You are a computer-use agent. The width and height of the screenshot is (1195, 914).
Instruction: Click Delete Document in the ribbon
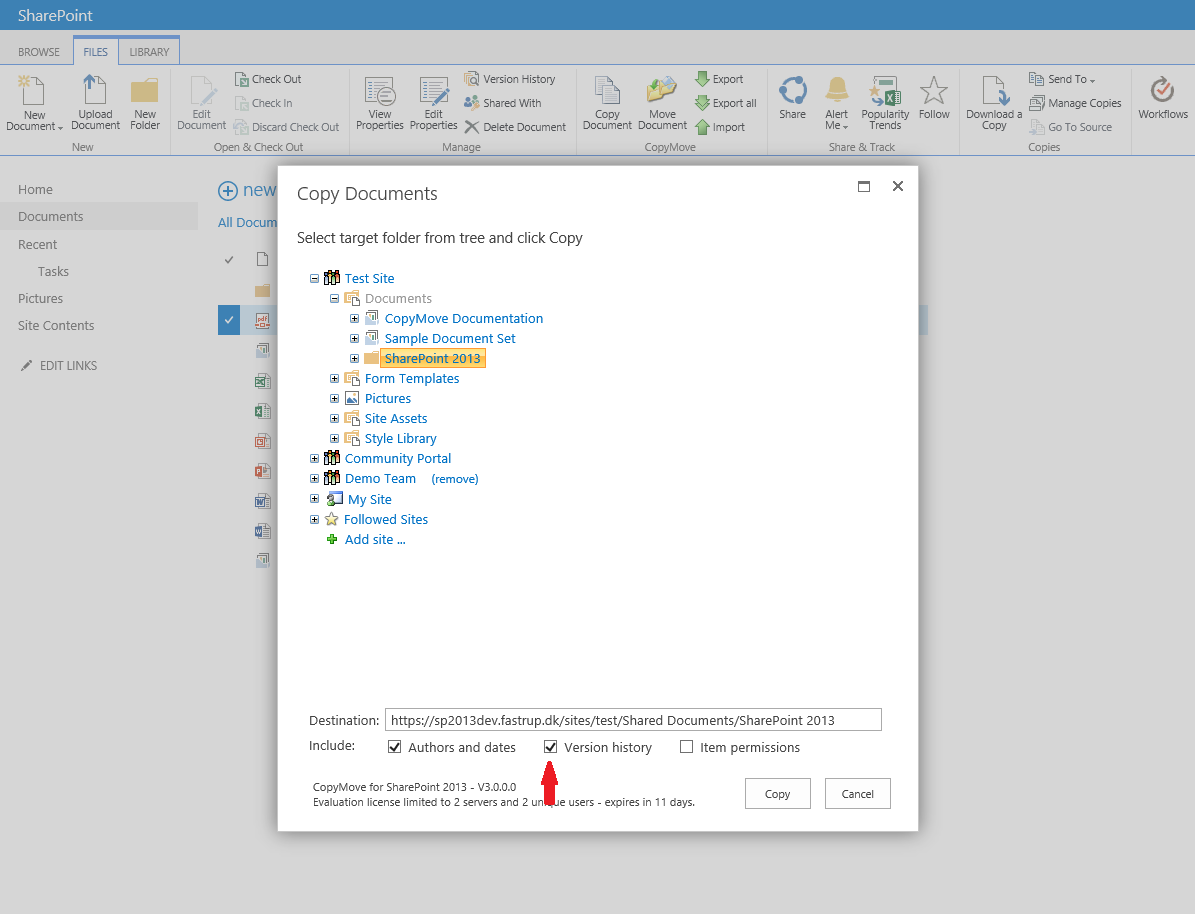(x=515, y=127)
